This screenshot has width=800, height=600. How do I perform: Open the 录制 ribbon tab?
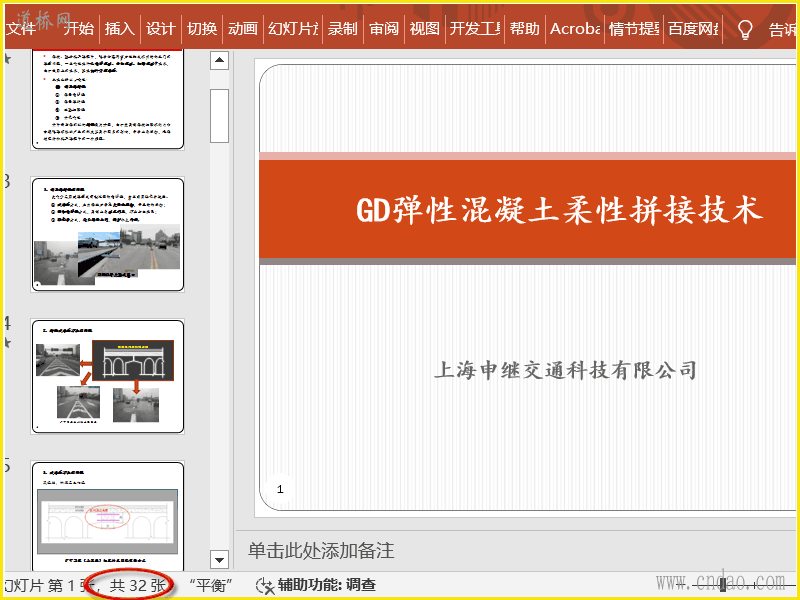(342, 29)
